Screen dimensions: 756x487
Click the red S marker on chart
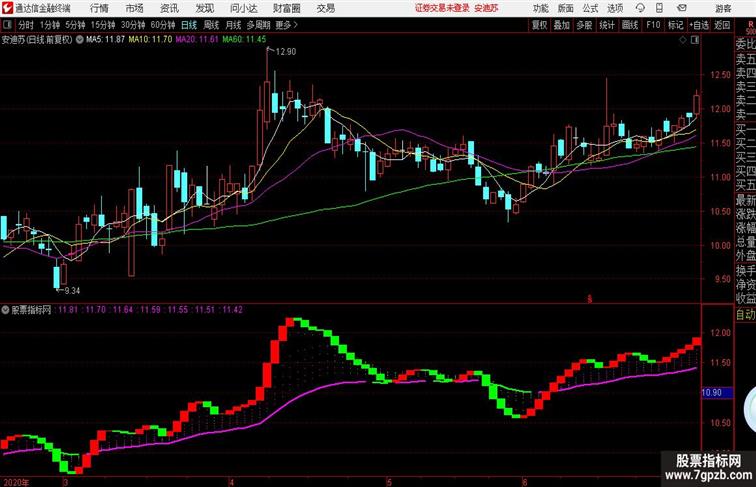pos(589,299)
